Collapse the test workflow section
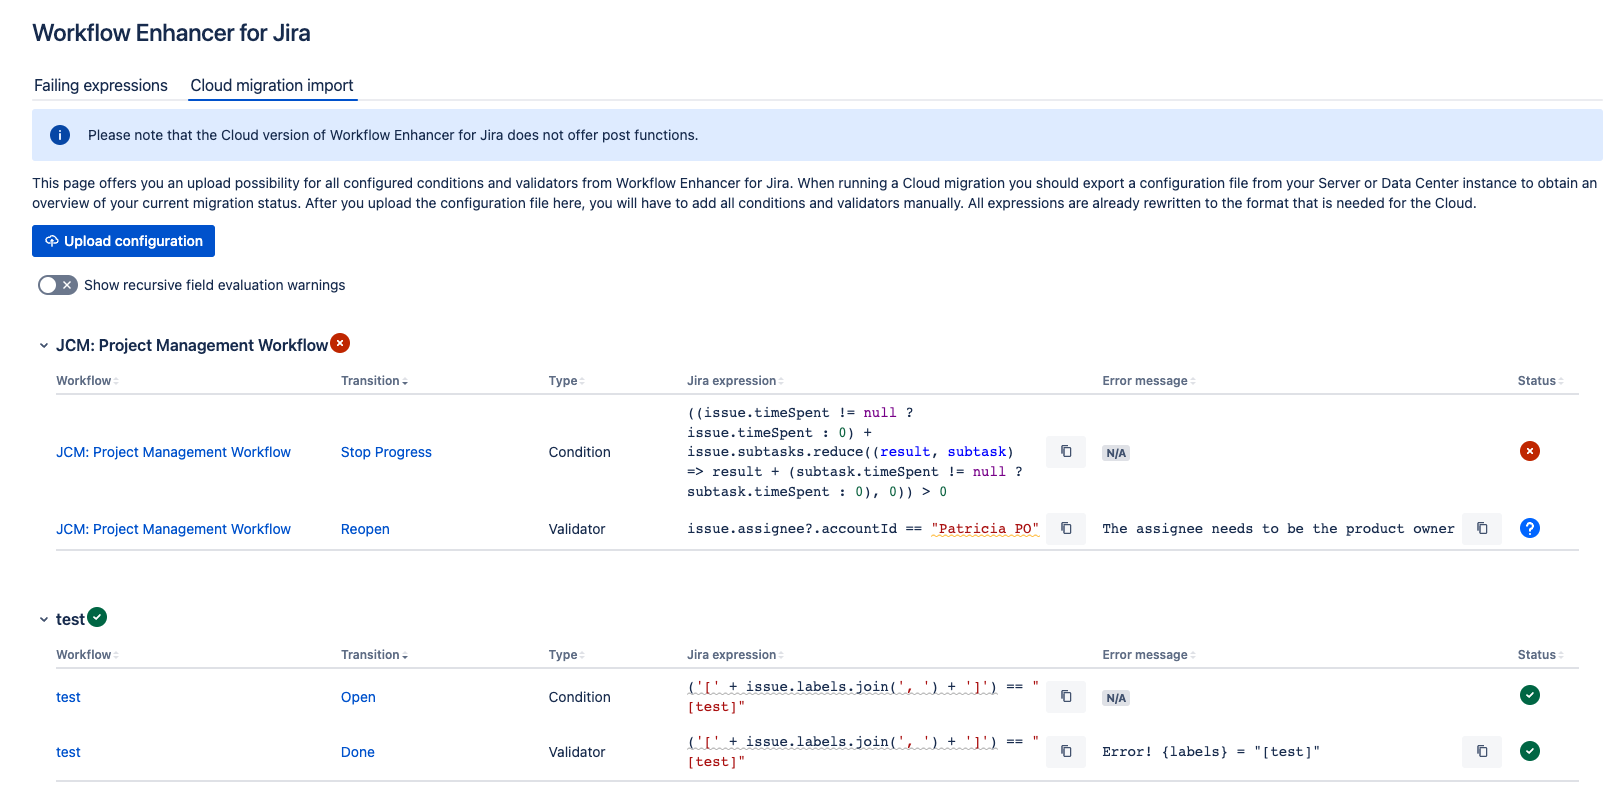 pyautogui.click(x=44, y=620)
